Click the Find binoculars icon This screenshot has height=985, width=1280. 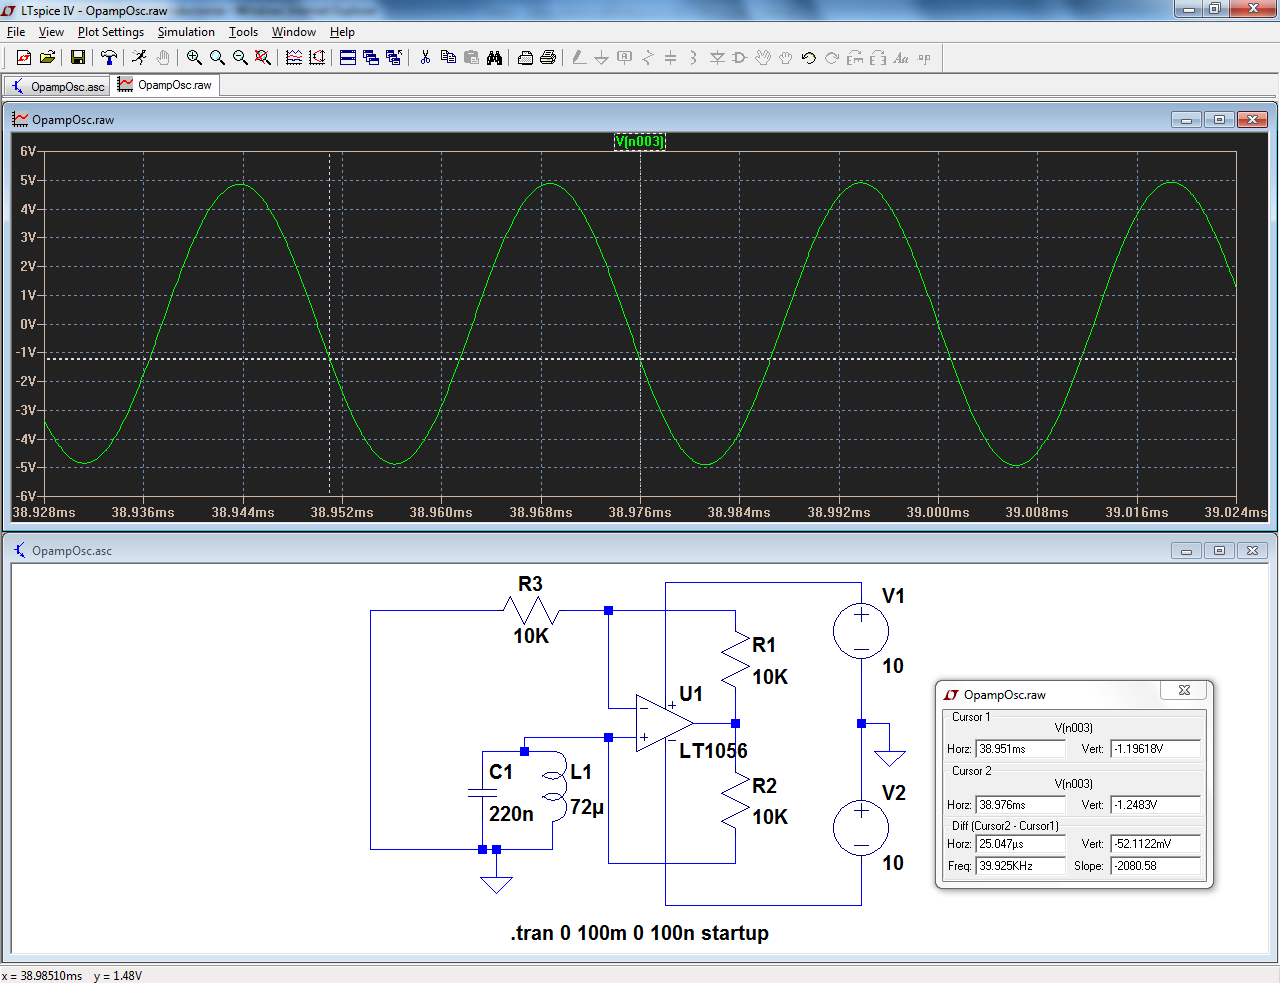(x=494, y=58)
